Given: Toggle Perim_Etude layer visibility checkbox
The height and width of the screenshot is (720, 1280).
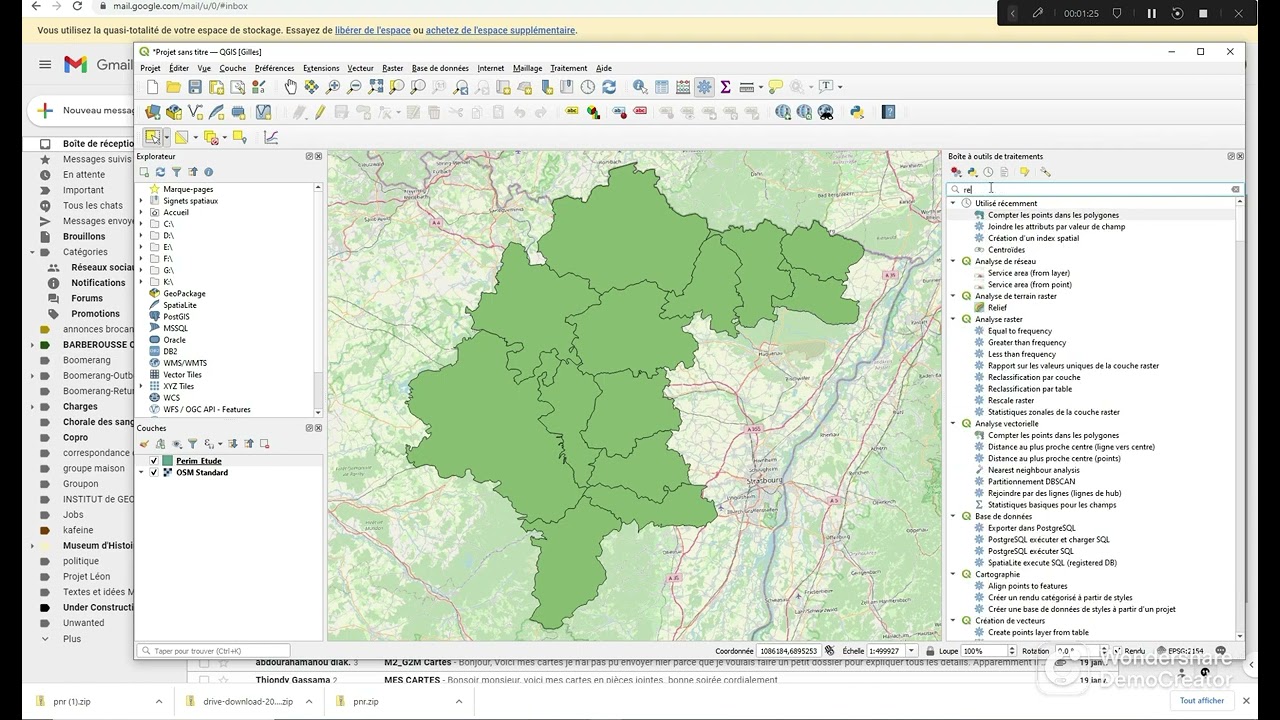Looking at the screenshot, I should coord(153,461).
